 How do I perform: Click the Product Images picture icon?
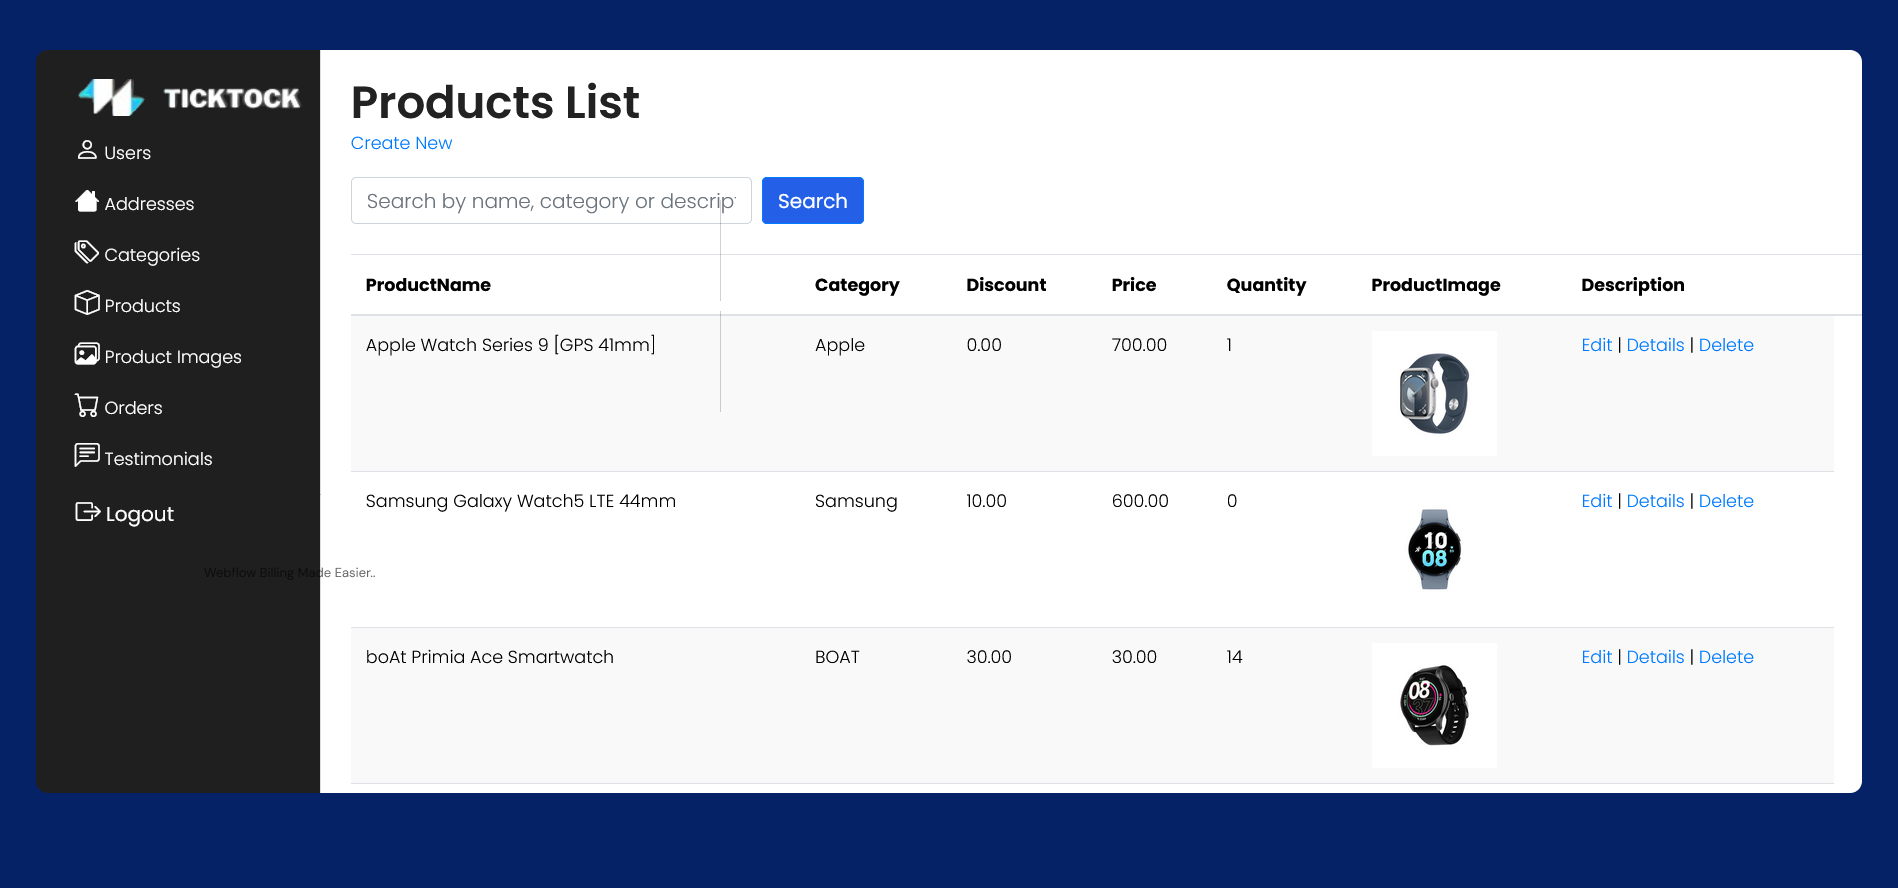pyautogui.click(x=87, y=354)
